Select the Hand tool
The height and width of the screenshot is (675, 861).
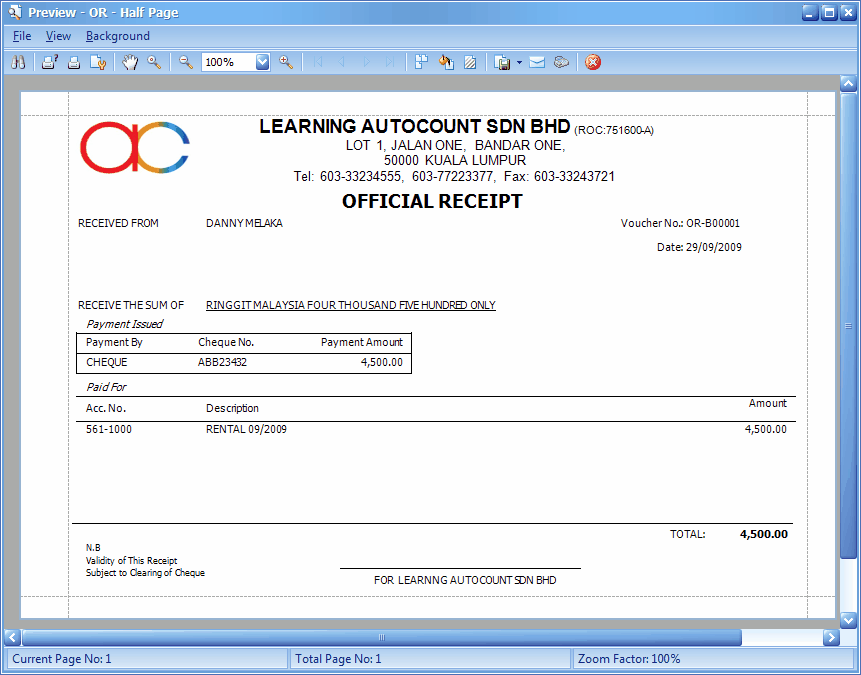tap(130, 62)
